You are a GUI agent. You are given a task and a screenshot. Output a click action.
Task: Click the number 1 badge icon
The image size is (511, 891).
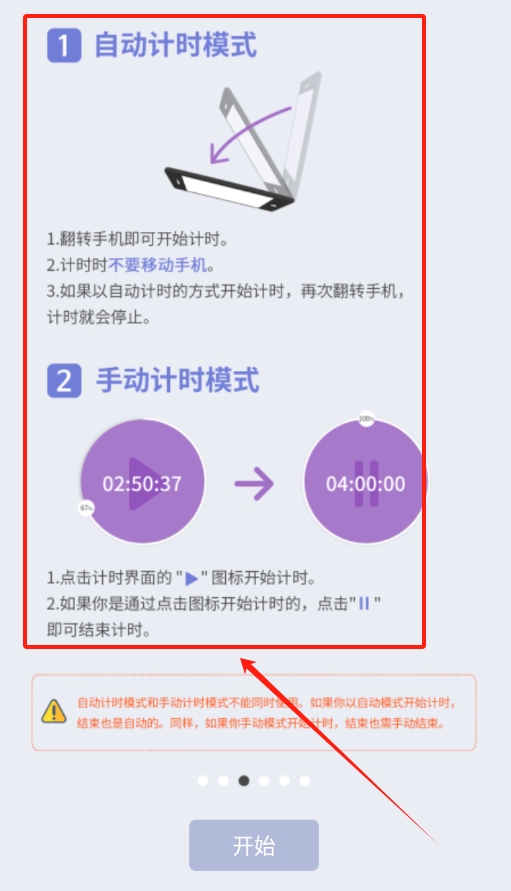point(64,45)
